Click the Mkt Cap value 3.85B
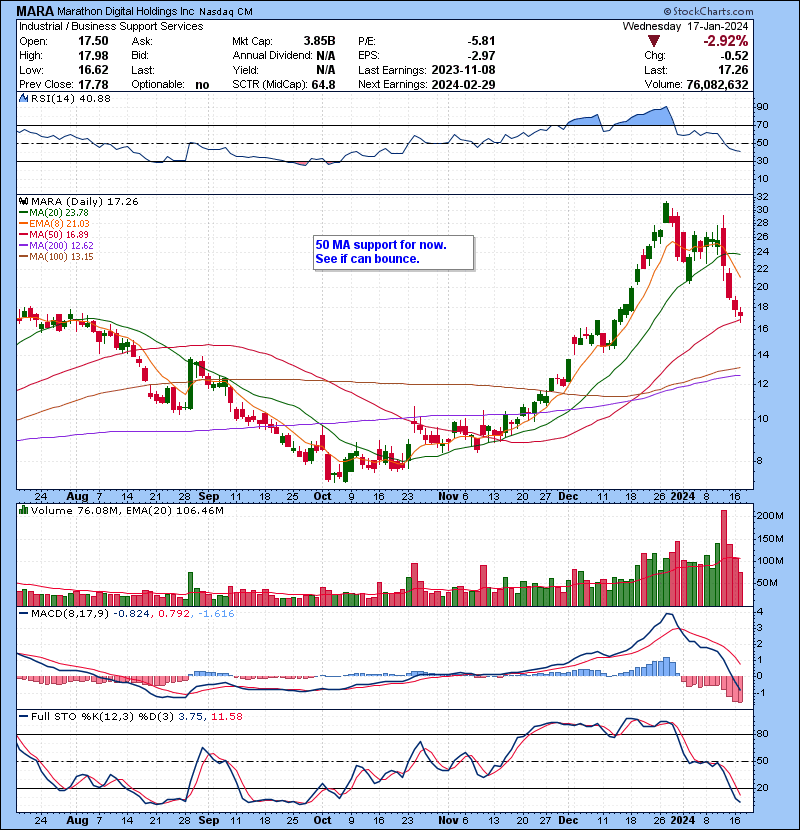Screen dimensions: 800x830 pos(319,41)
